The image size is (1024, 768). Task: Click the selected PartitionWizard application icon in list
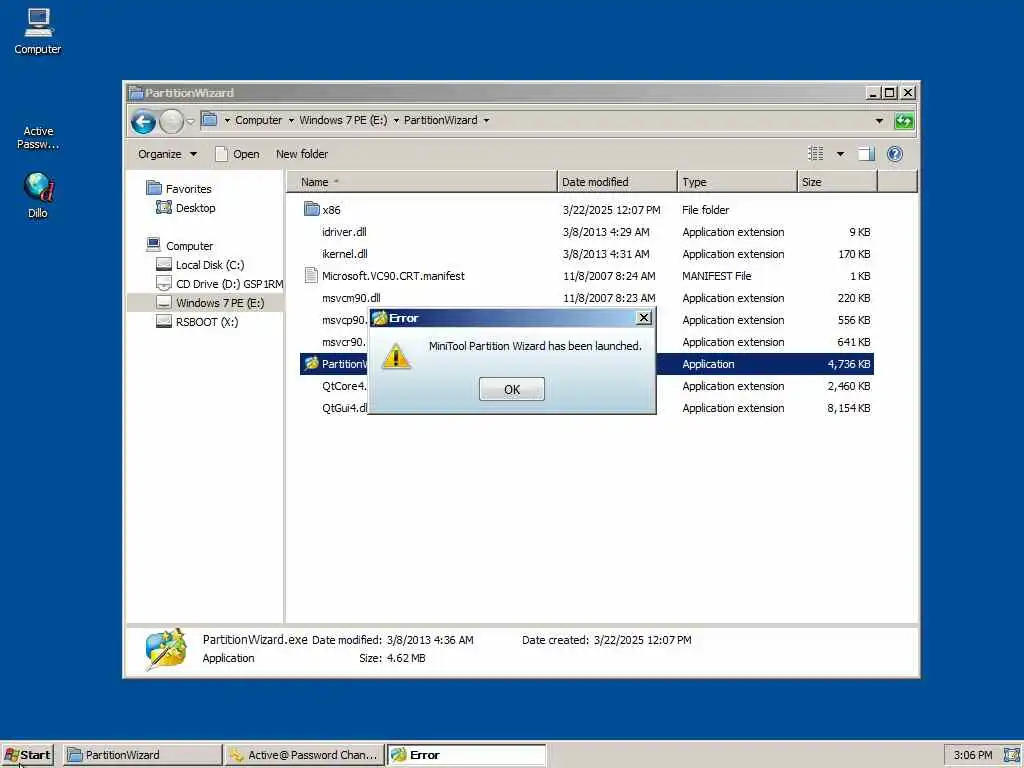[312, 363]
